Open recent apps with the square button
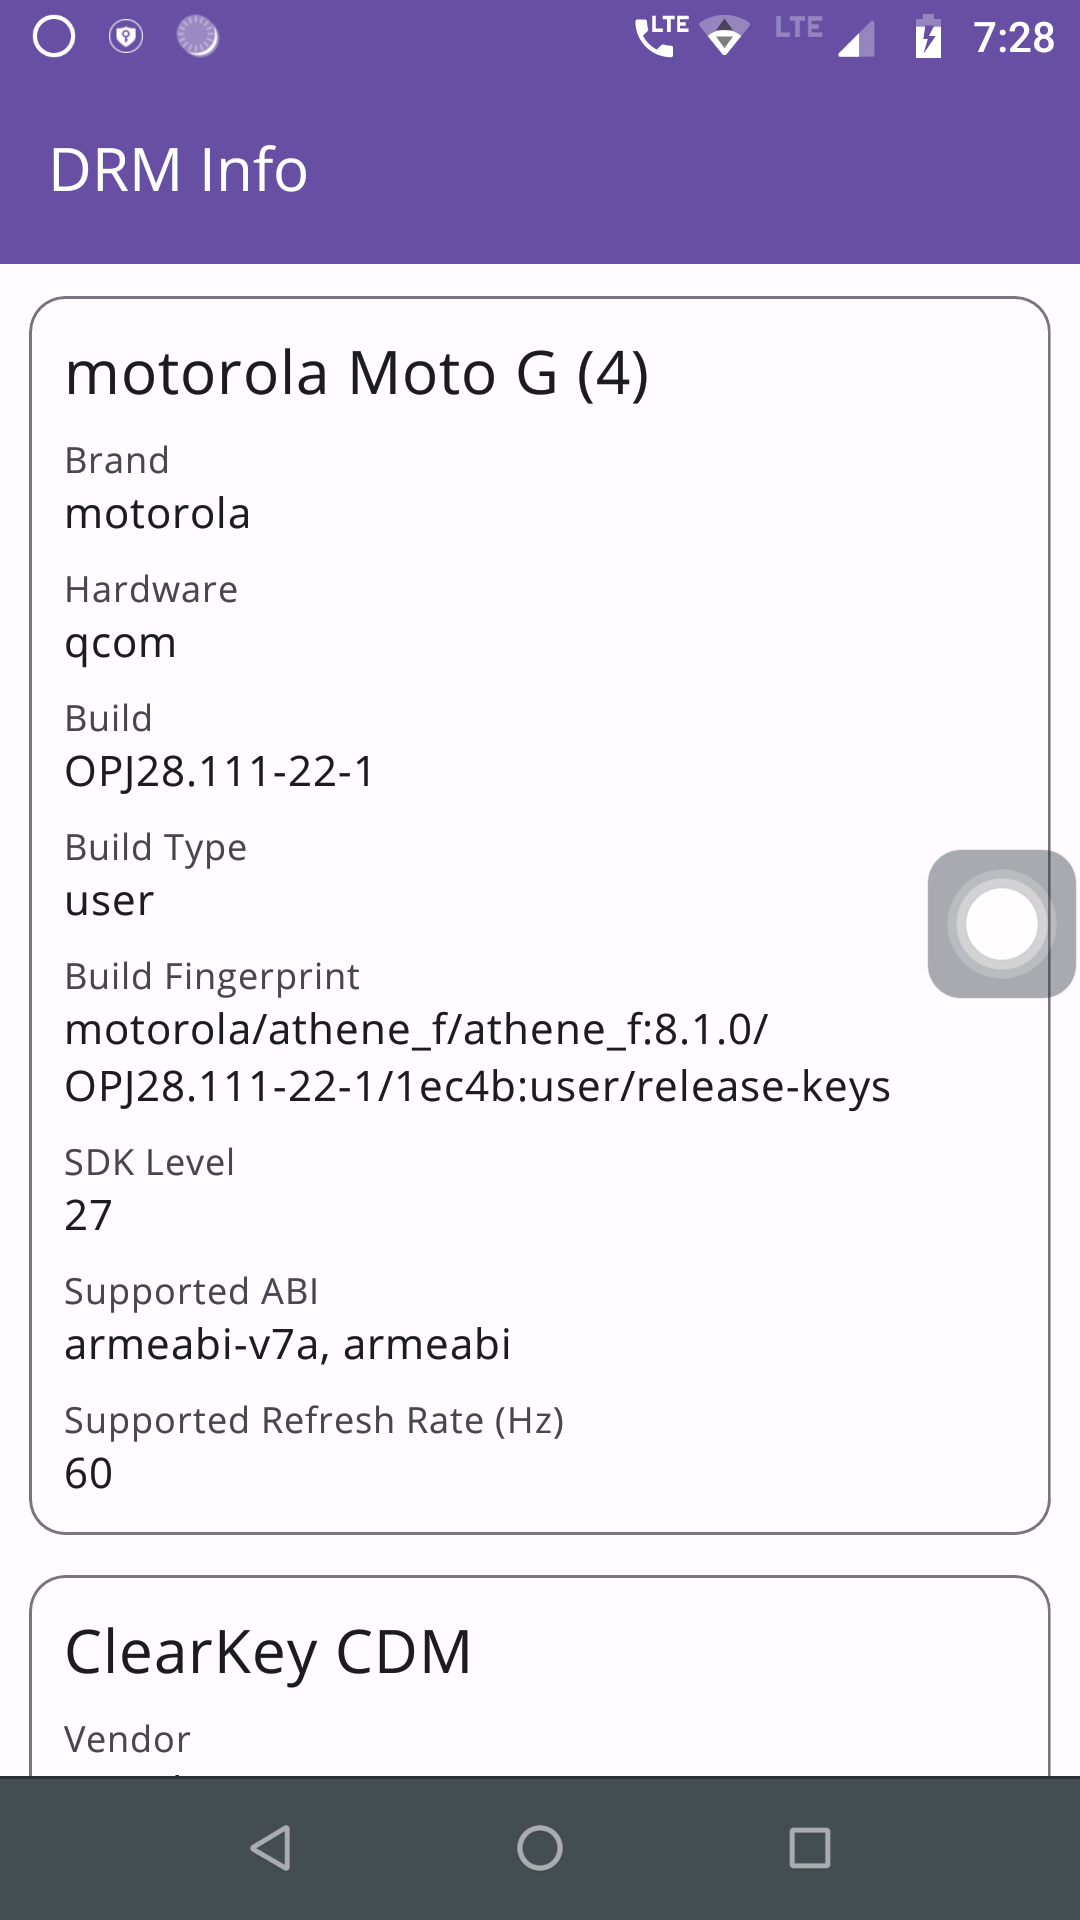Image resolution: width=1080 pixels, height=1920 pixels. click(809, 1848)
